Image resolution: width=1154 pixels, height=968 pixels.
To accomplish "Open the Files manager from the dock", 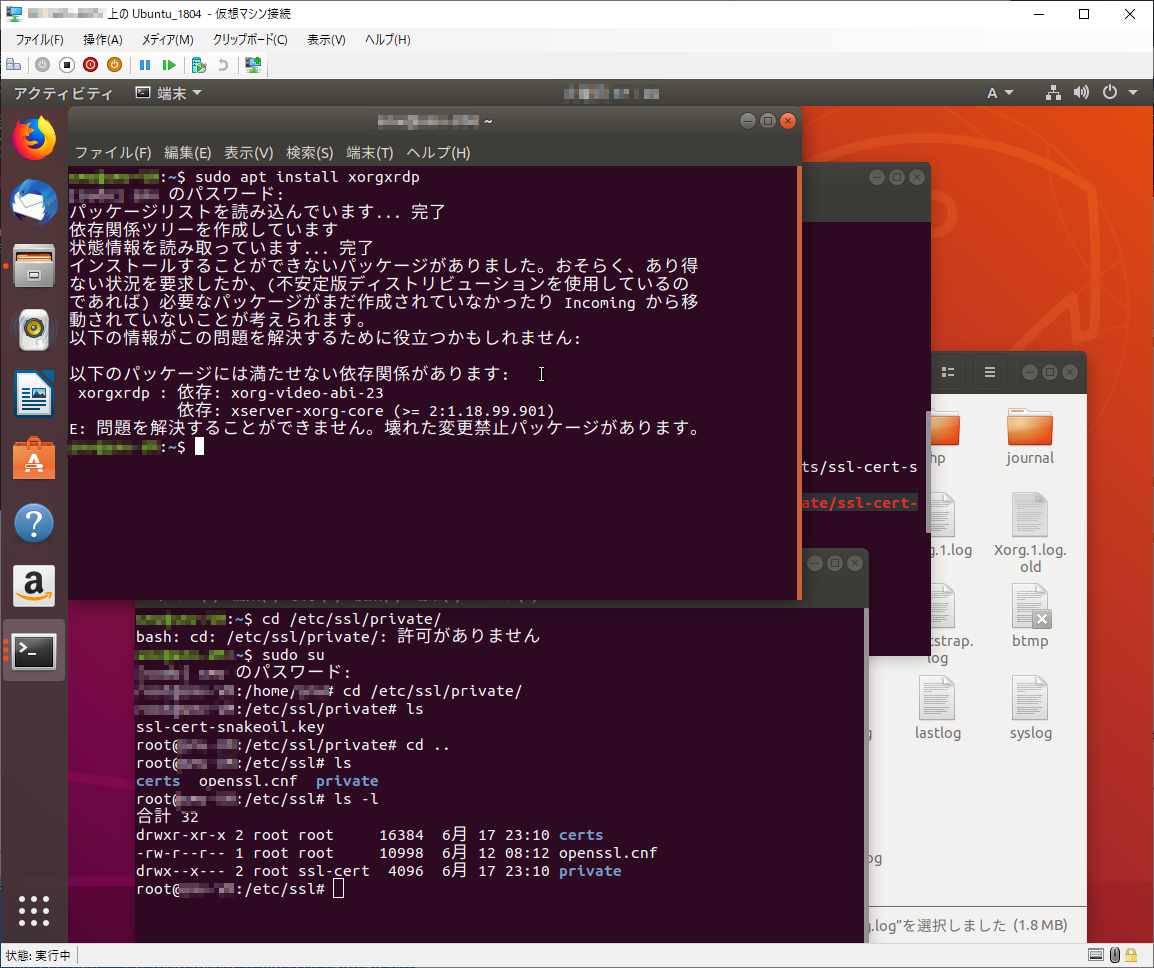I will (34, 265).
